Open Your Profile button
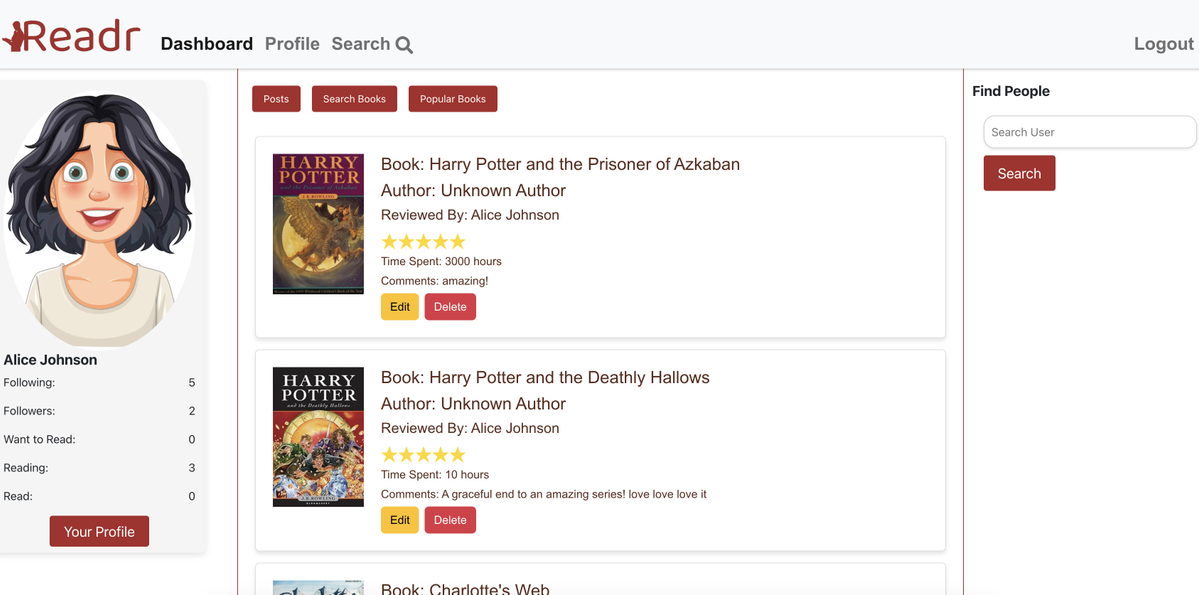 point(99,532)
